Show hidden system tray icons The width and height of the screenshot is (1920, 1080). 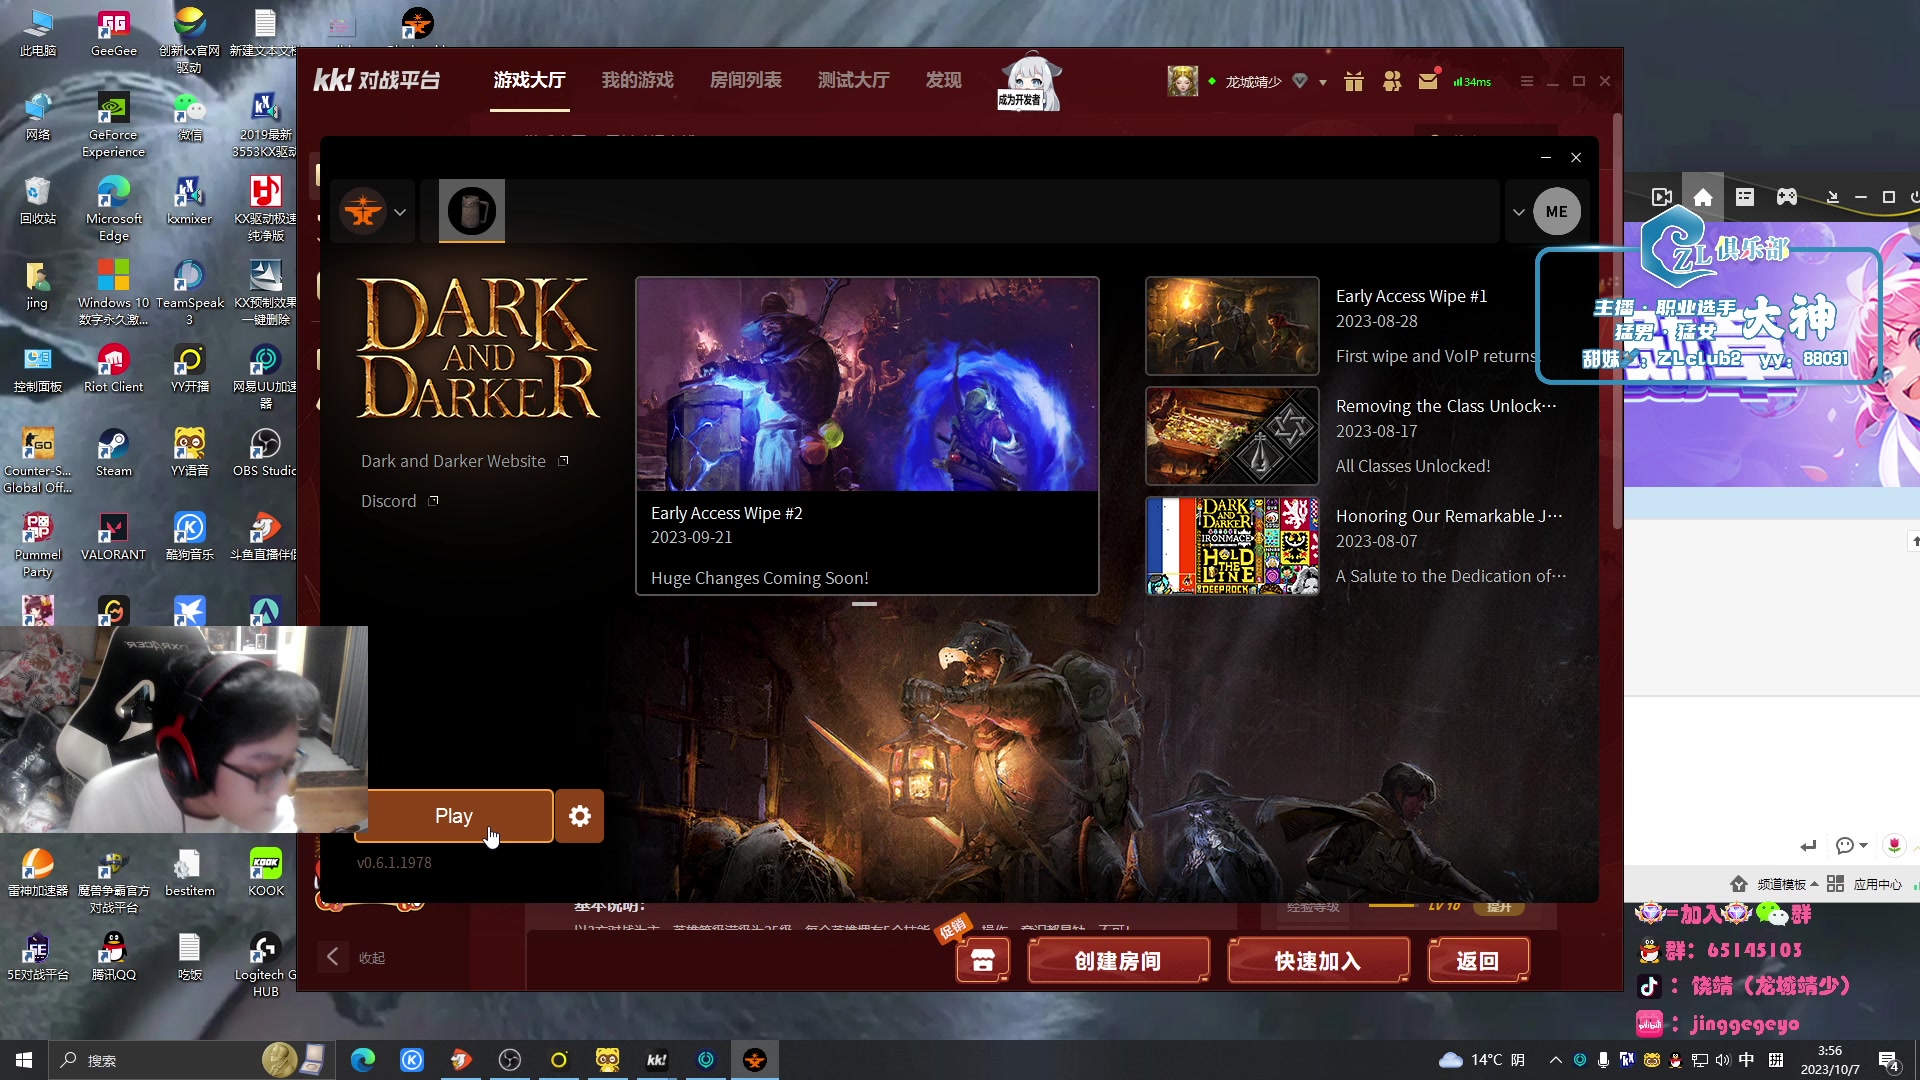1555,1060
